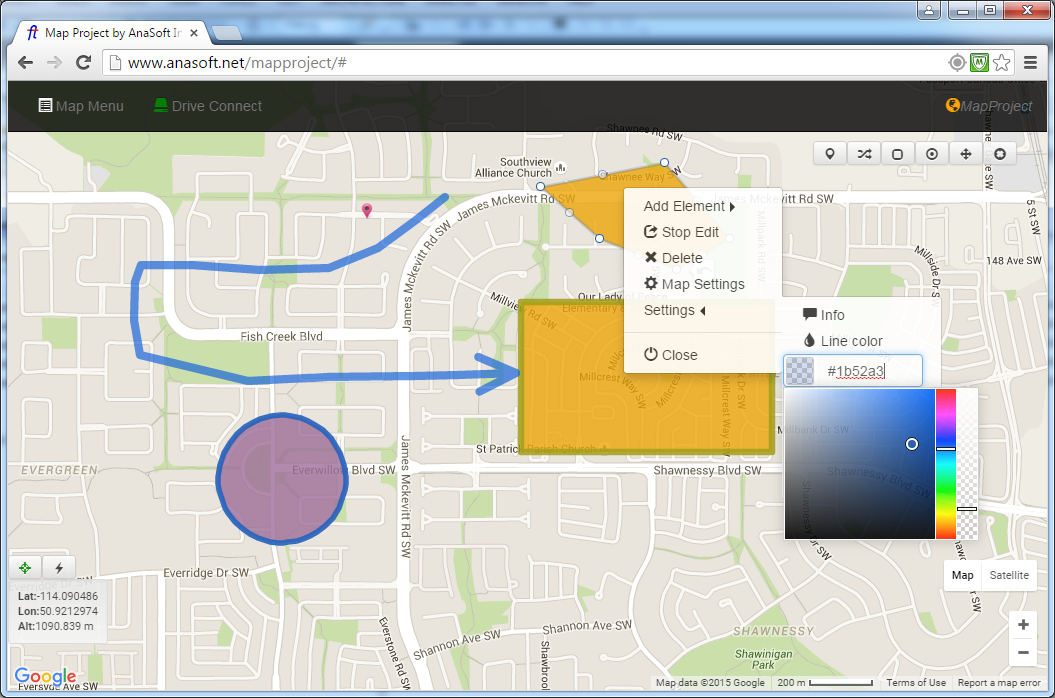The image size is (1055, 698).
Task: Open a new browser tab
Action: click(x=226, y=32)
